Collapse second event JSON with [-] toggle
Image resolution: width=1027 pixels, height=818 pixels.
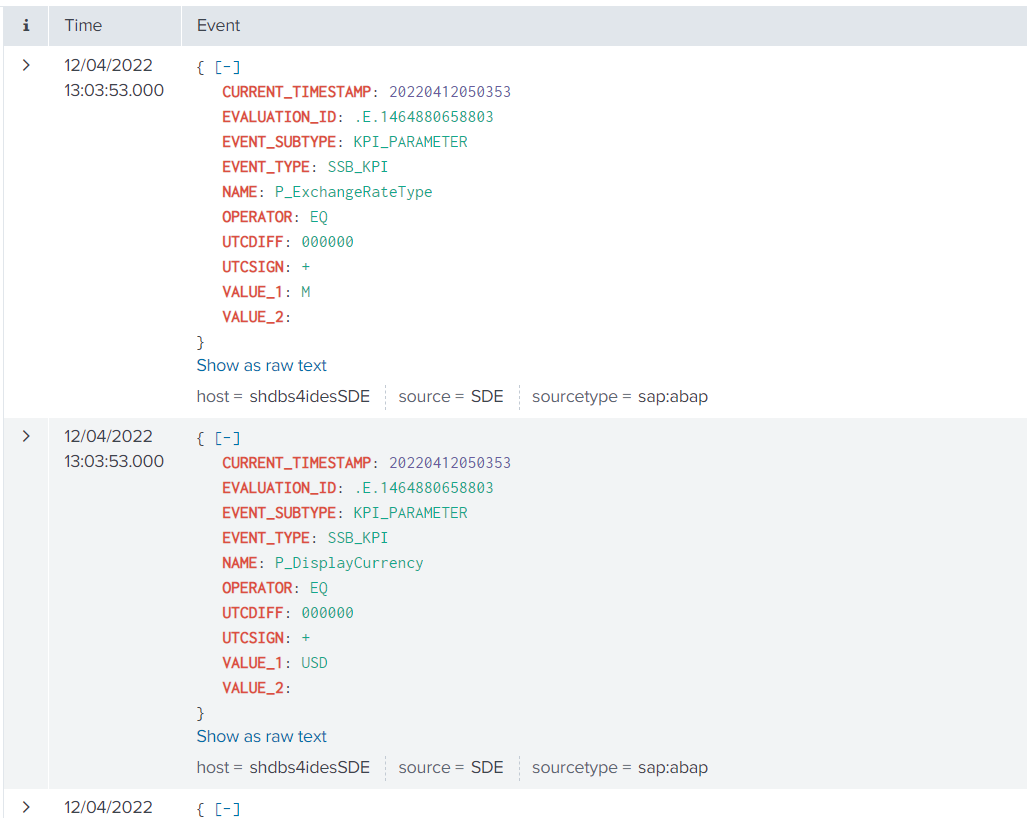(x=229, y=438)
